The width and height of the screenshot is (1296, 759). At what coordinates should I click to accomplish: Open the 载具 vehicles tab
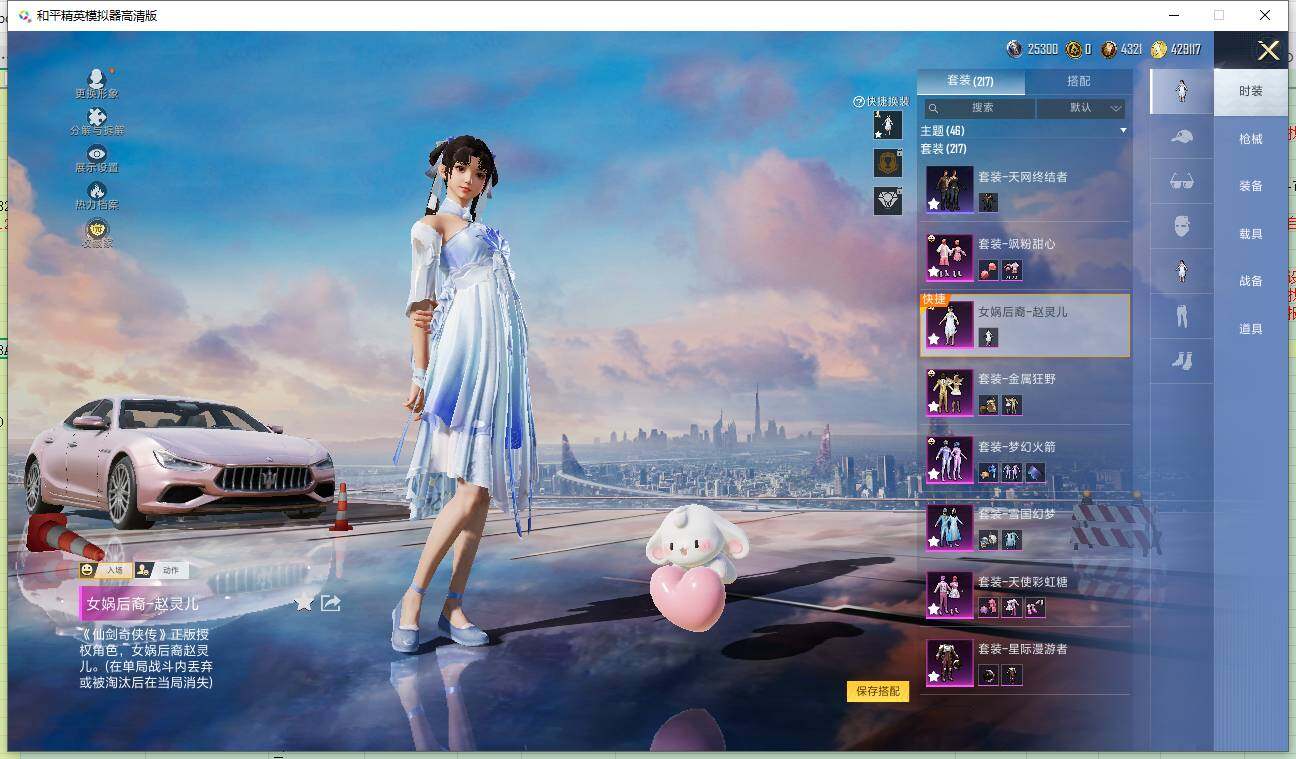click(x=1251, y=234)
